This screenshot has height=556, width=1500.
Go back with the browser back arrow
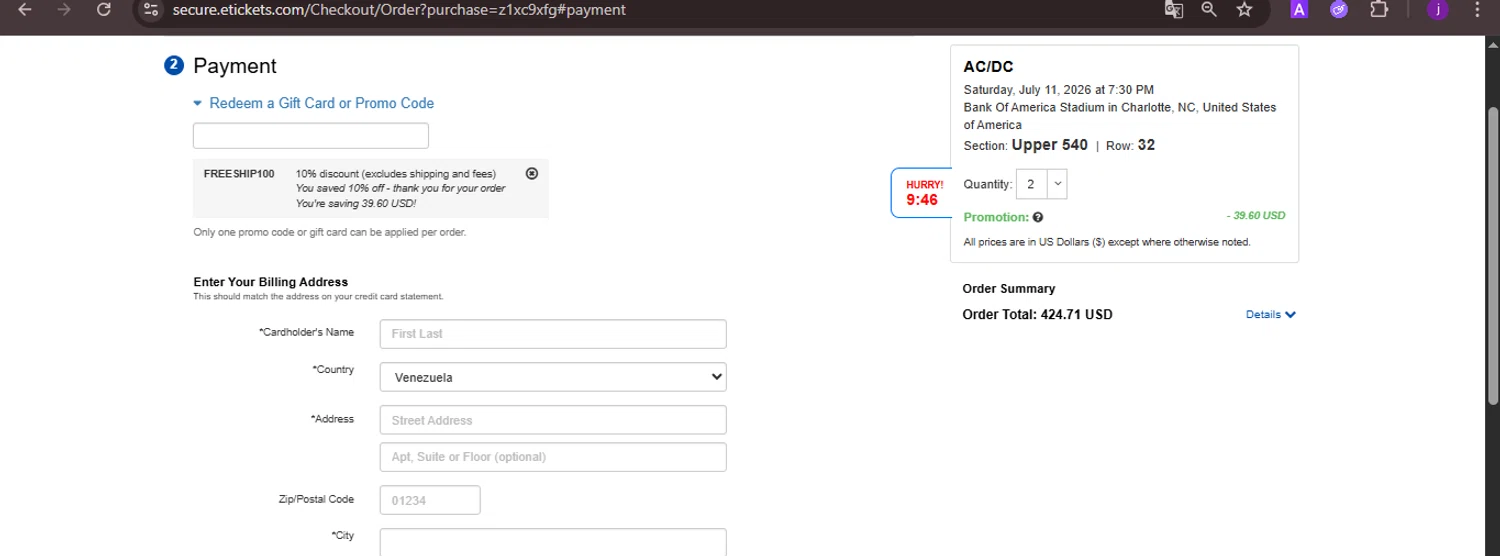25,10
